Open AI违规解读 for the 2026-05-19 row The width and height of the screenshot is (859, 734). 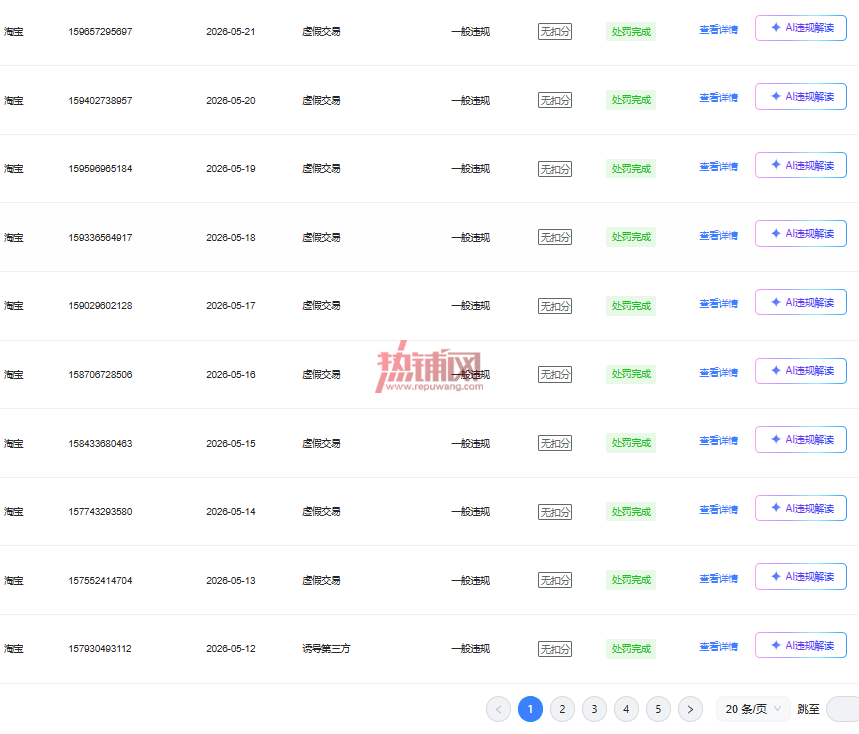pyautogui.click(x=800, y=165)
